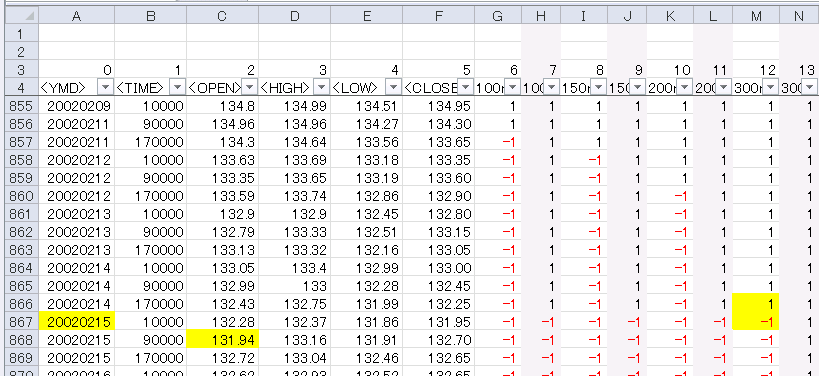Screen dimensions: 819x376
Task: Click the <HIGH> header cell text
Action: point(285,87)
